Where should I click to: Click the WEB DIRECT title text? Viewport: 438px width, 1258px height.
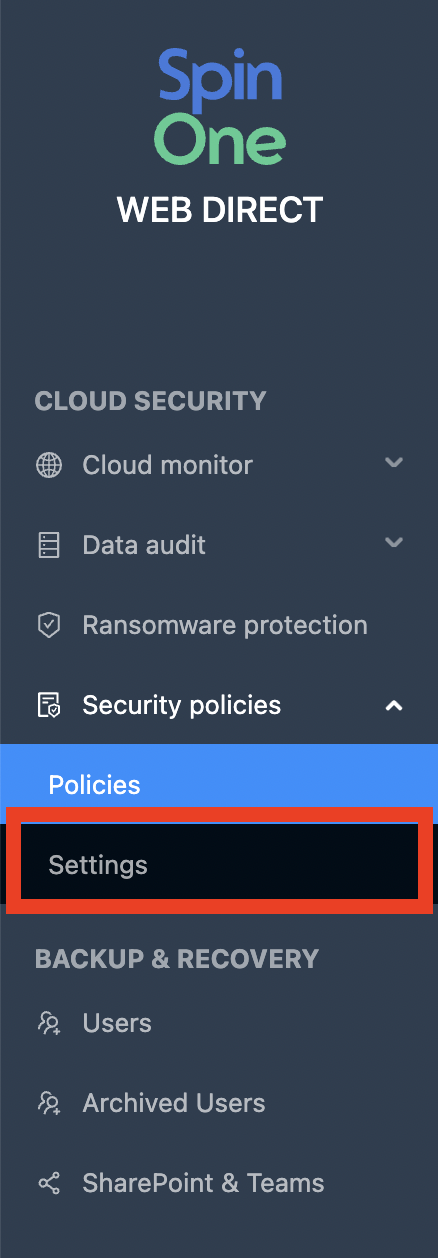(x=220, y=210)
